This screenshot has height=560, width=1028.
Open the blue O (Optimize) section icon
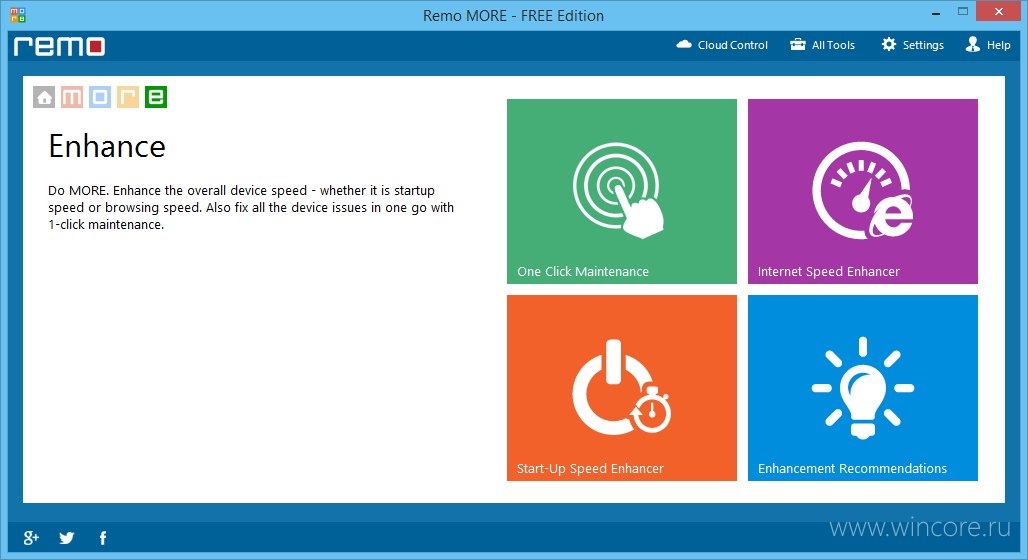pyautogui.click(x=100, y=97)
